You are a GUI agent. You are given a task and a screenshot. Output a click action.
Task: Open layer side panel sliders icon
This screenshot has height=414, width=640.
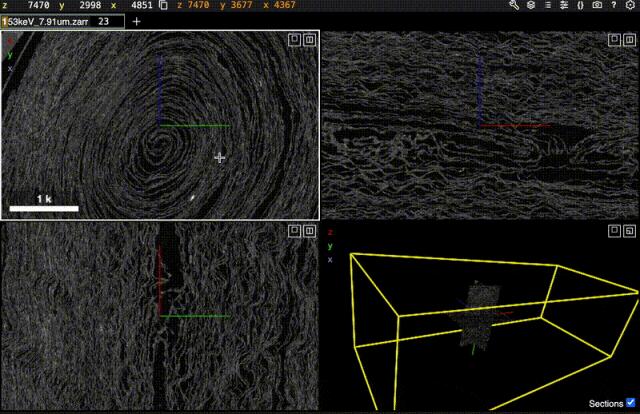[563, 5]
